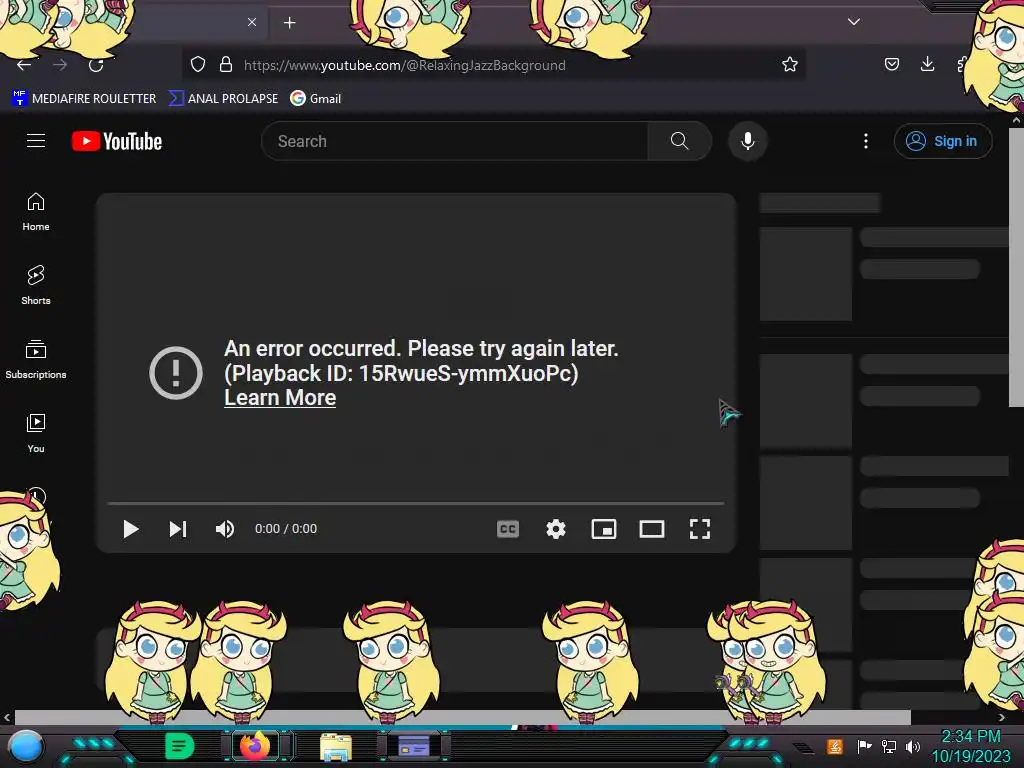Open Shorts in the sidebar
The height and width of the screenshot is (768, 1024).
tap(36, 285)
